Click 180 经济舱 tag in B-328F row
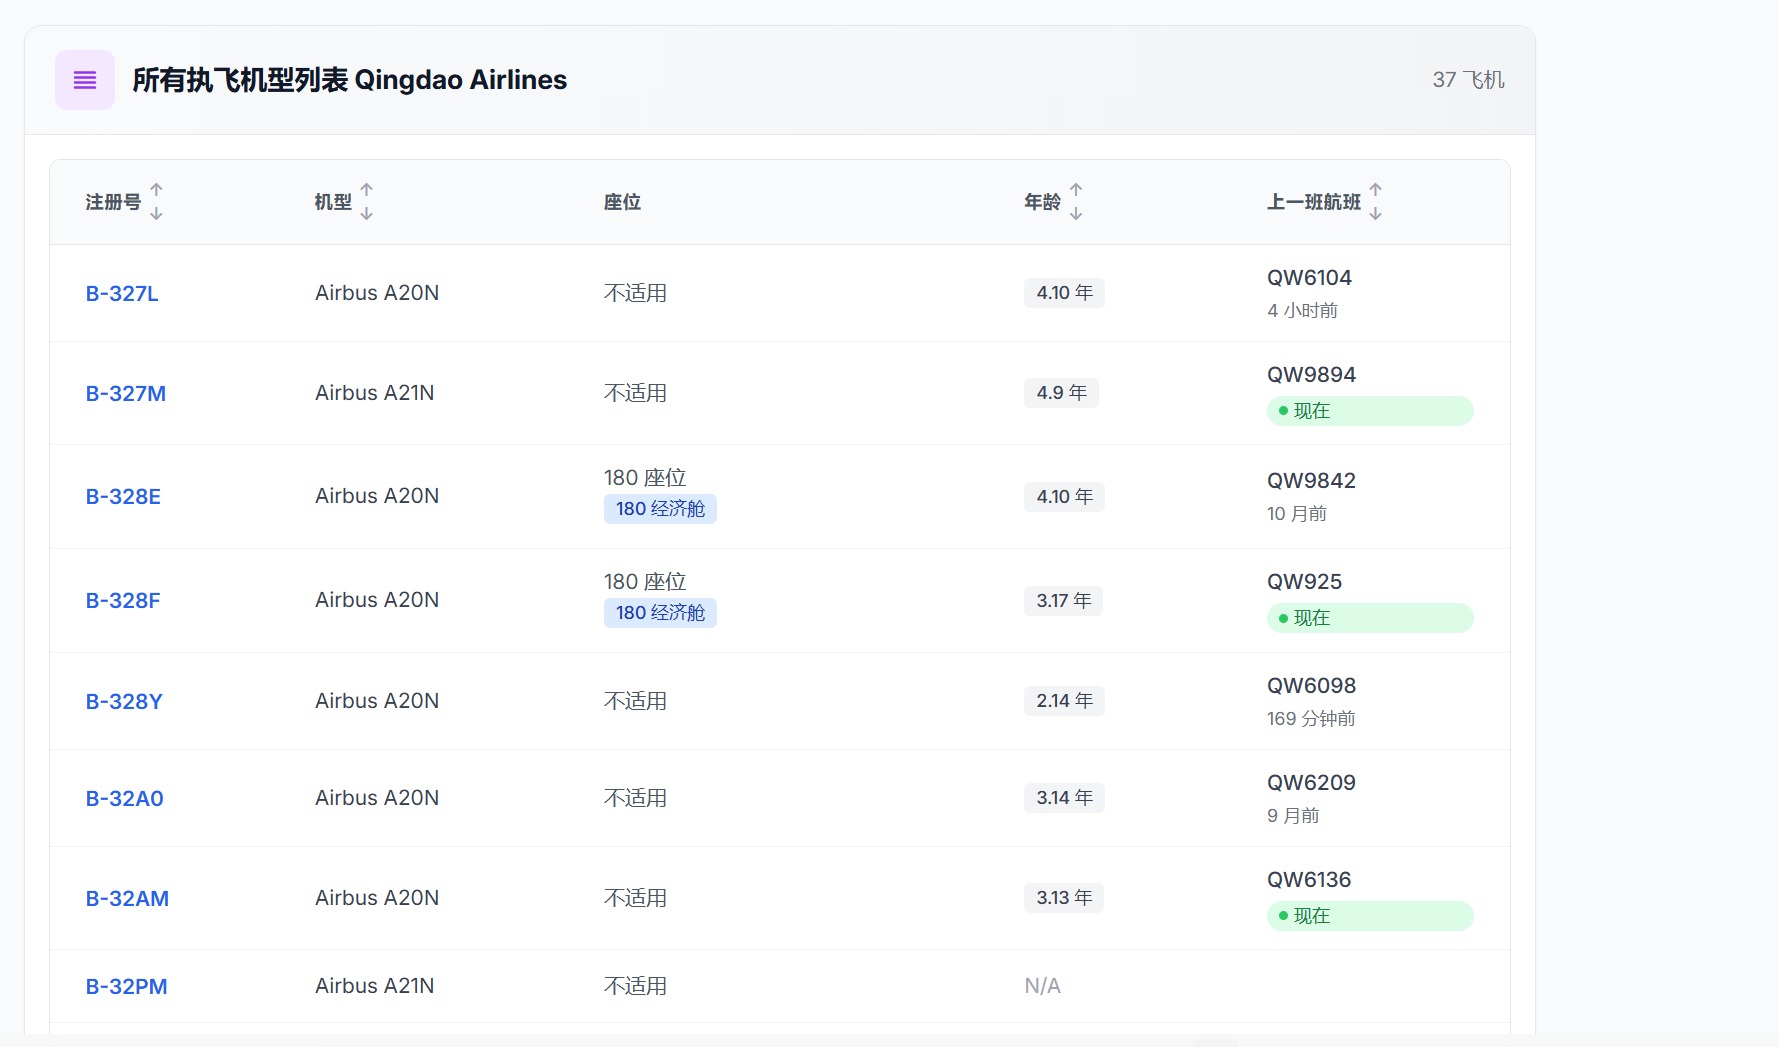Screen dimensions: 1779x1047 coord(660,613)
